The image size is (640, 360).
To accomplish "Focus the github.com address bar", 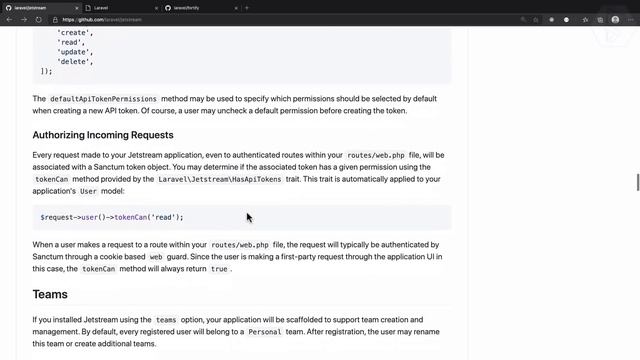I will [x=286, y=20].
